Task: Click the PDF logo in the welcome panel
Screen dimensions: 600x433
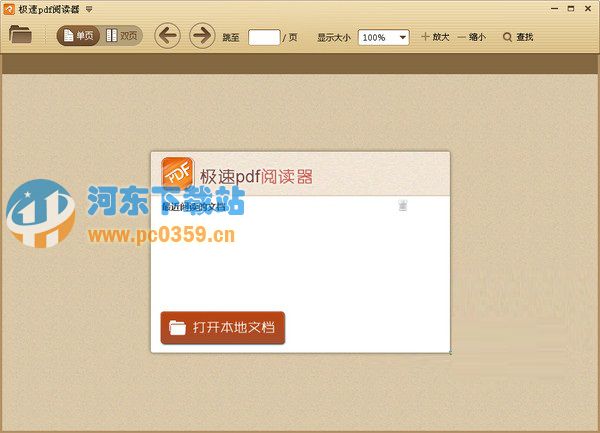Action: (x=177, y=173)
